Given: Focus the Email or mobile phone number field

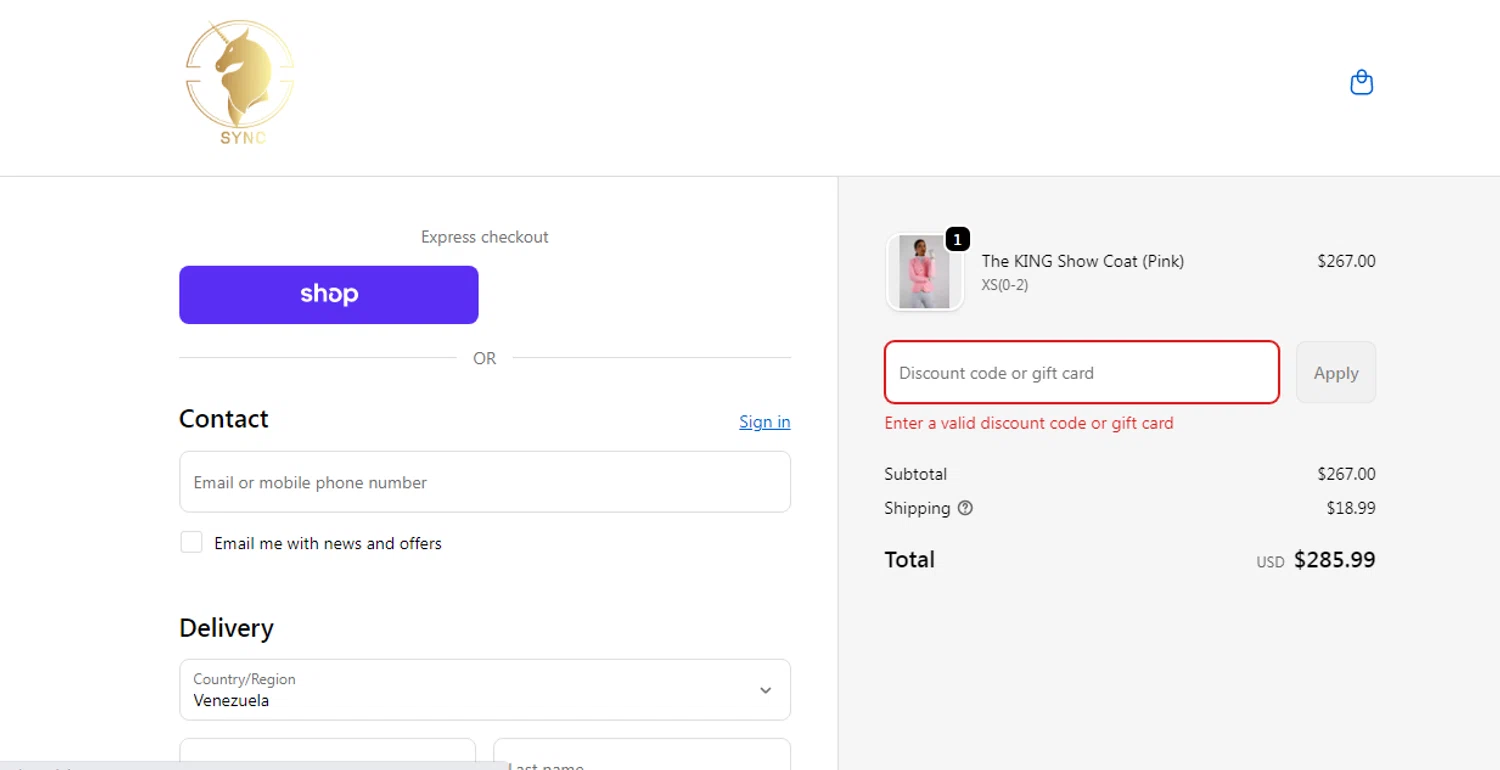Looking at the screenshot, I should (x=485, y=482).
